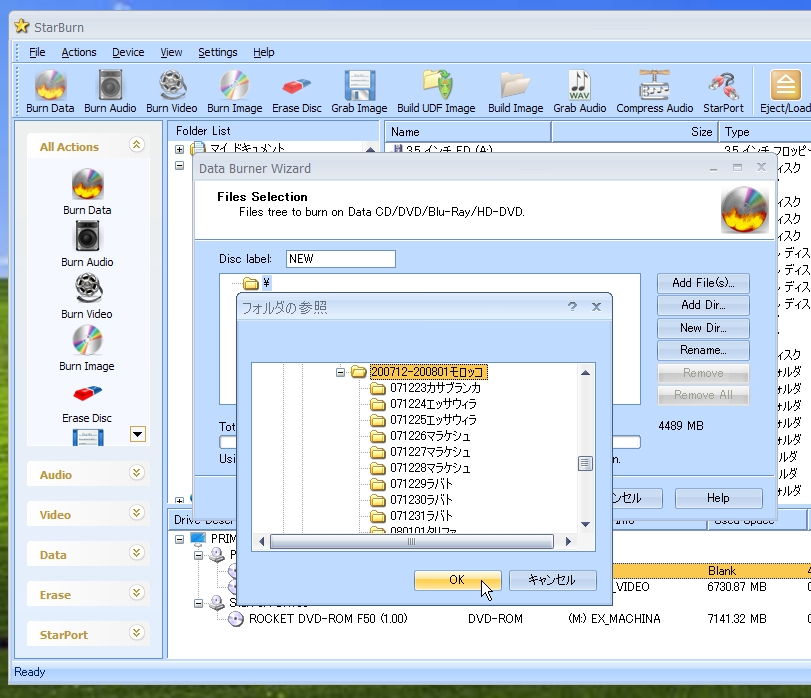The image size is (811, 698).
Task: Click the folder tree scroll down arrow
Action: (x=585, y=524)
